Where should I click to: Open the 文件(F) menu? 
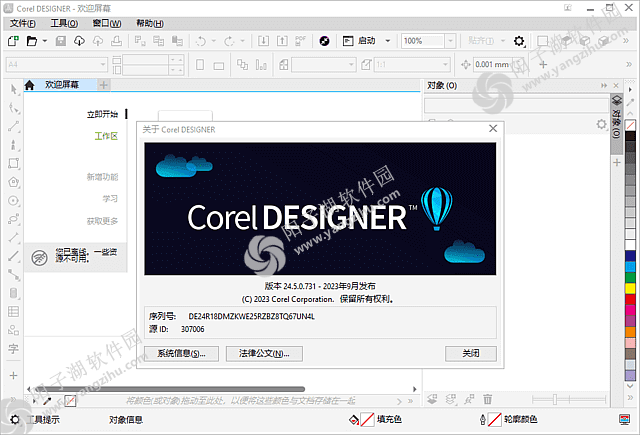click(23, 24)
